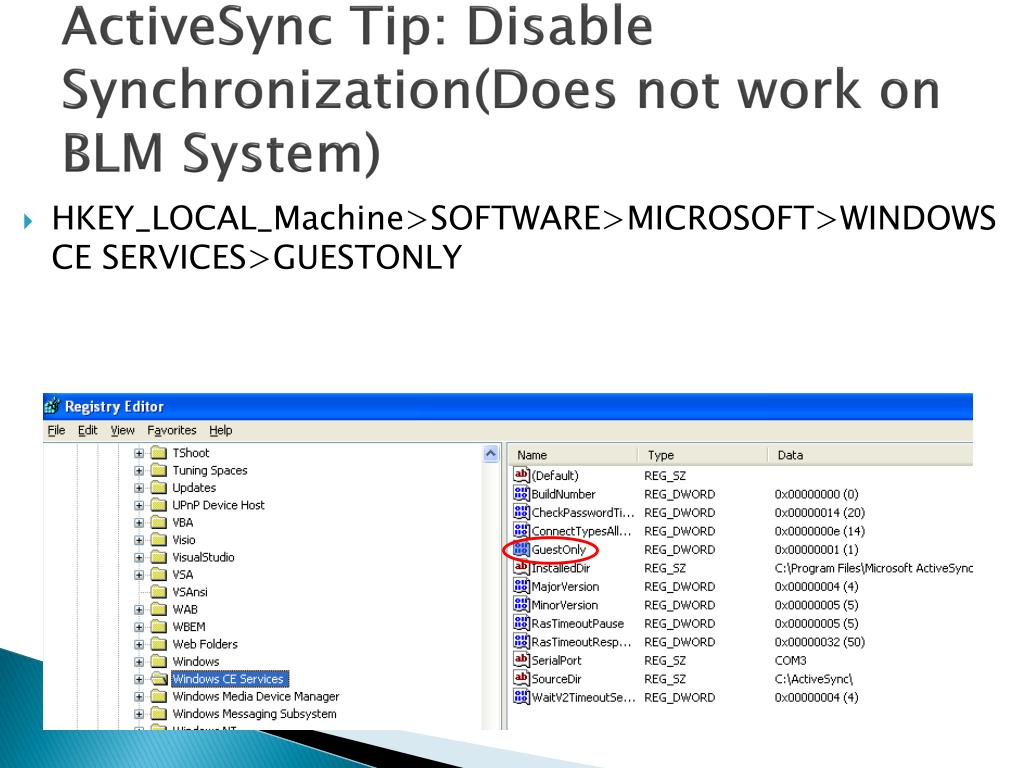Select the GuestOnly value name
The width and height of the screenshot is (1024, 768).
pyautogui.click(x=558, y=550)
